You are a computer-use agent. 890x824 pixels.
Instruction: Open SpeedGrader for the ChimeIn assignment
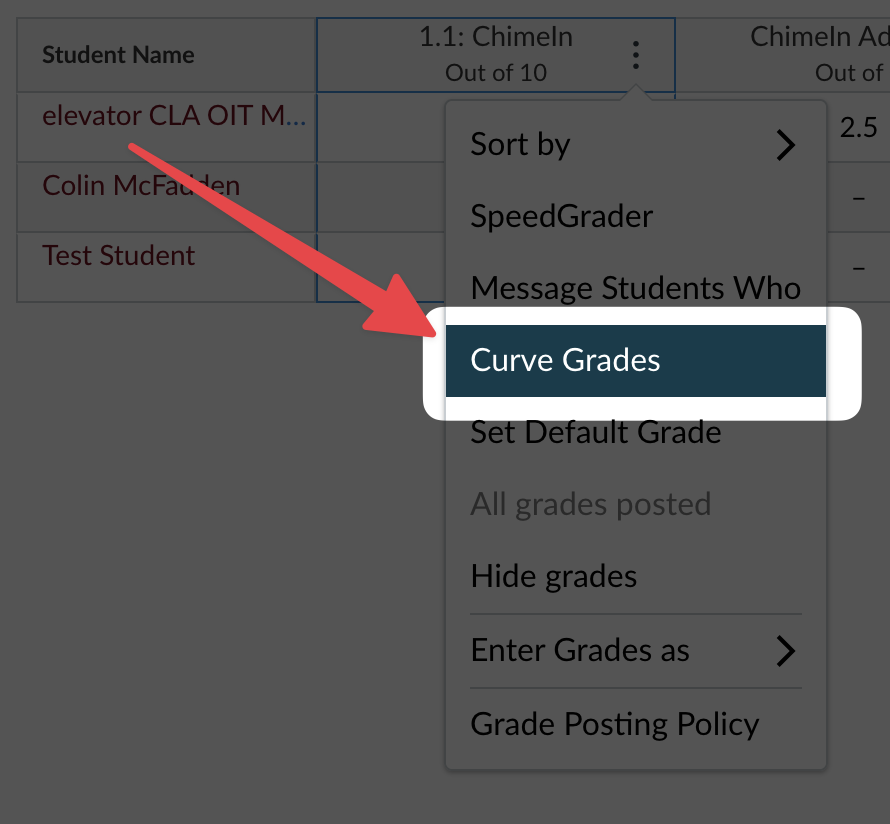pyautogui.click(x=561, y=216)
